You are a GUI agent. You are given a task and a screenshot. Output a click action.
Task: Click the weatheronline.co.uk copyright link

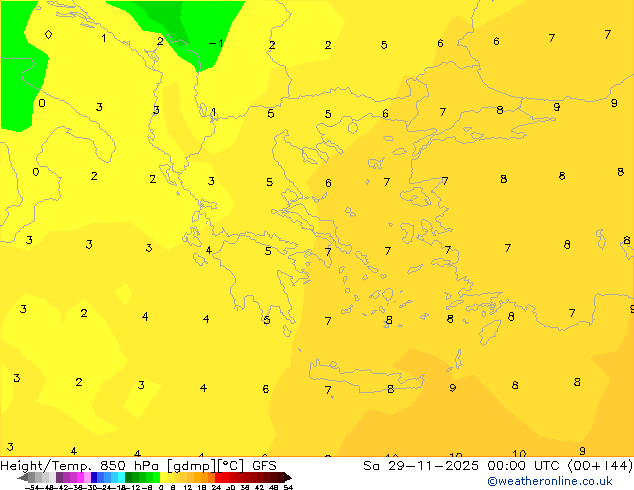pos(549,481)
